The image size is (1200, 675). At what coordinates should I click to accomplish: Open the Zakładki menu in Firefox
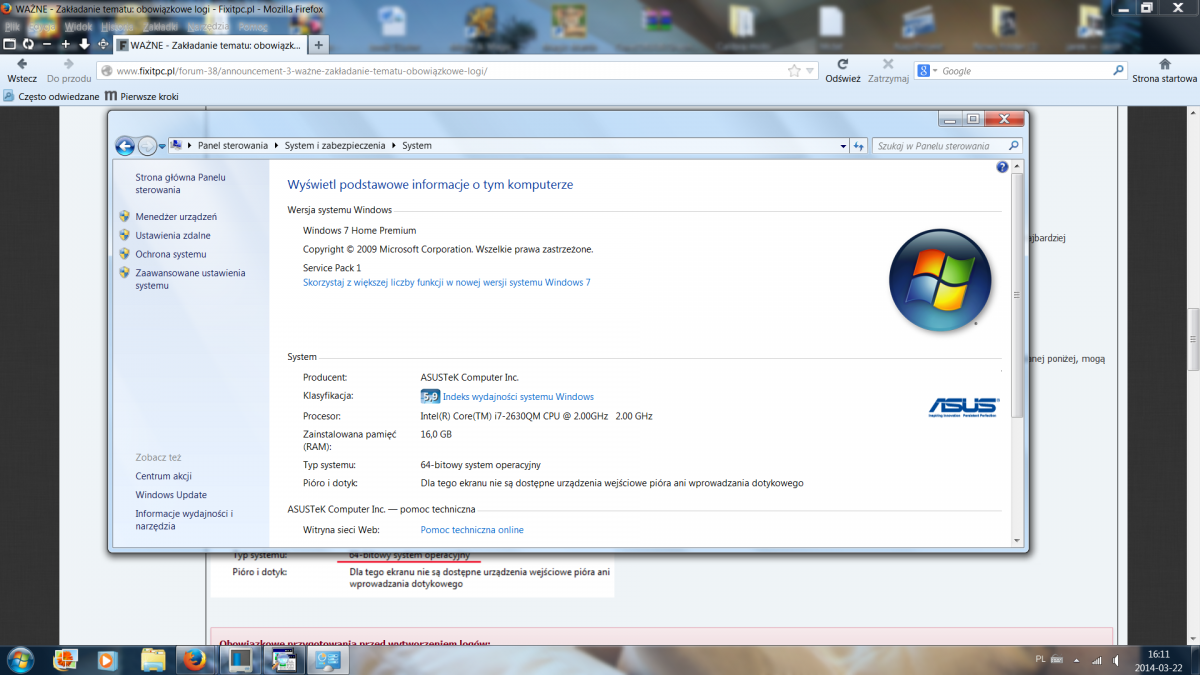pyautogui.click(x=161, y=27)
